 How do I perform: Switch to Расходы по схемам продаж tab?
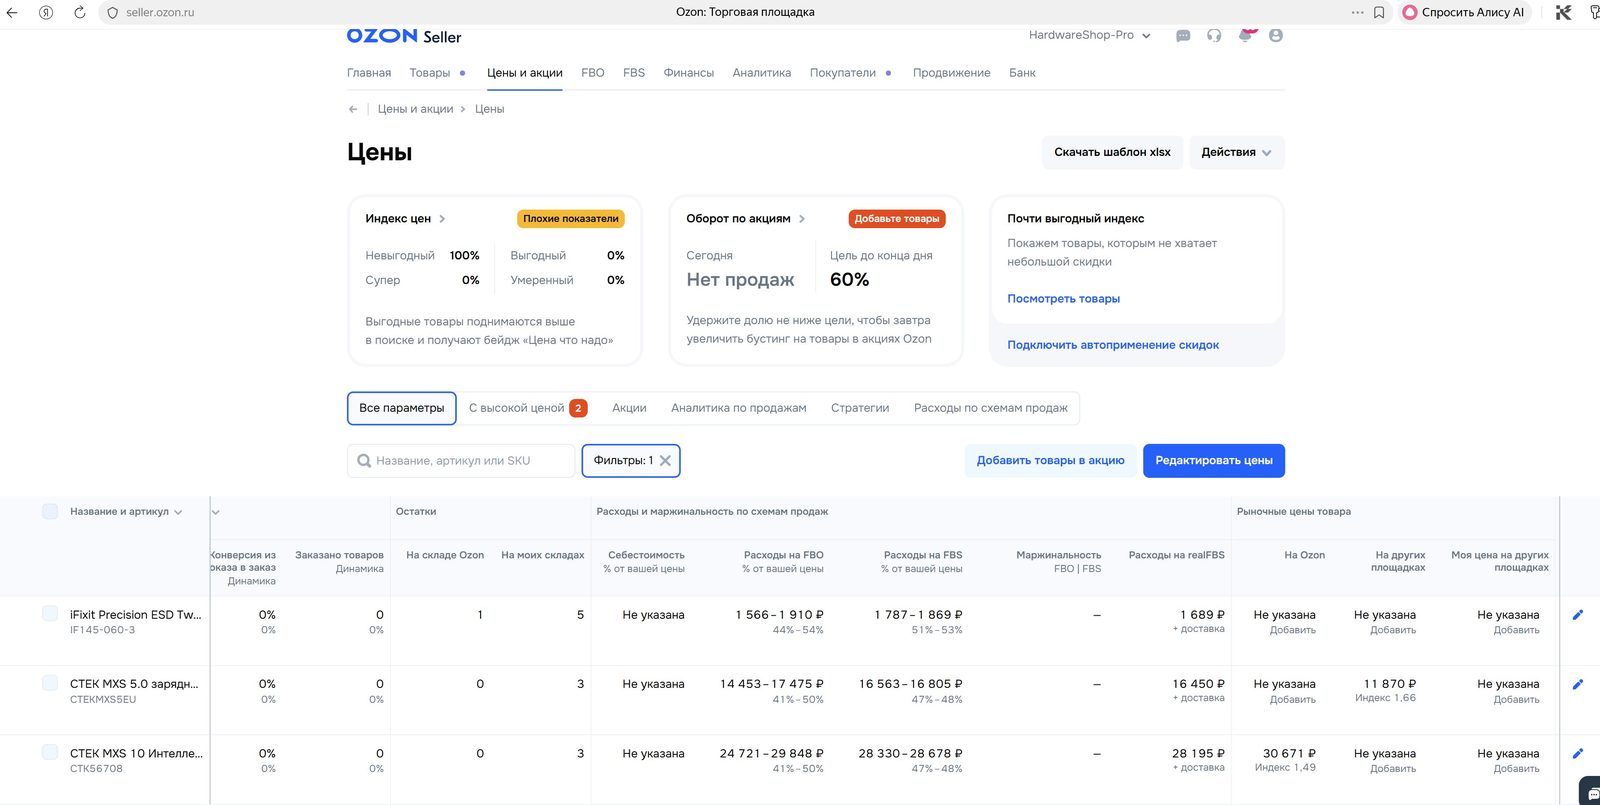pyautogui.click(x=991, y=408)
